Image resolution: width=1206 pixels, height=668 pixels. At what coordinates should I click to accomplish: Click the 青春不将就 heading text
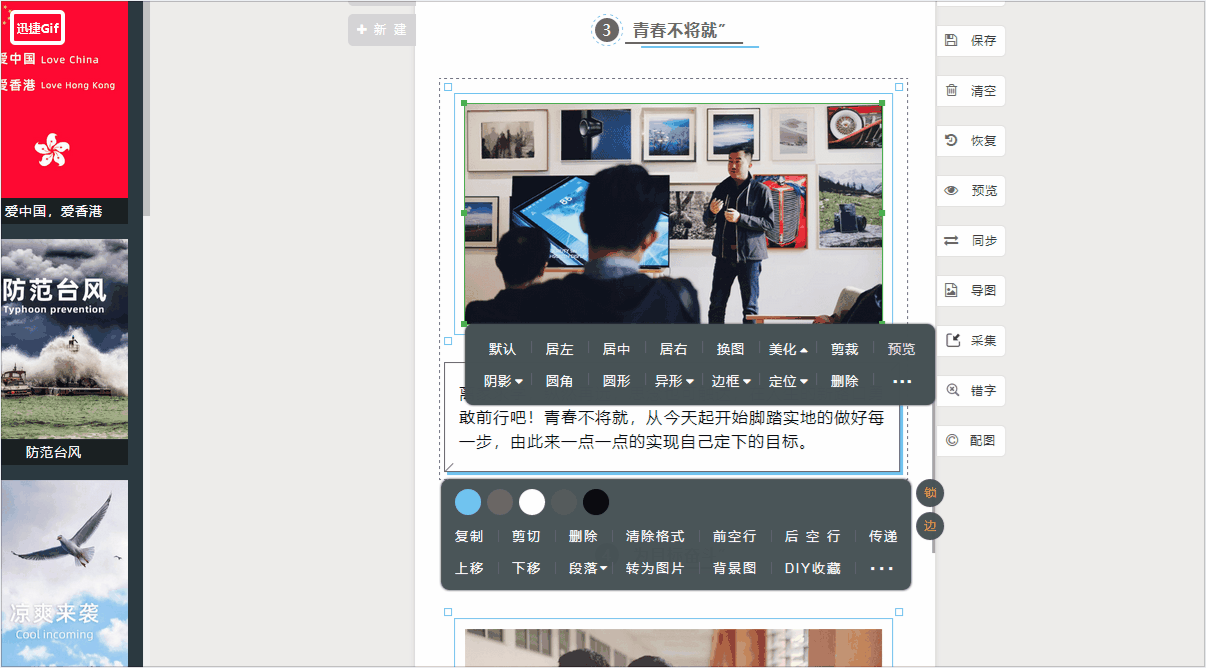click(x=679, y=30)
